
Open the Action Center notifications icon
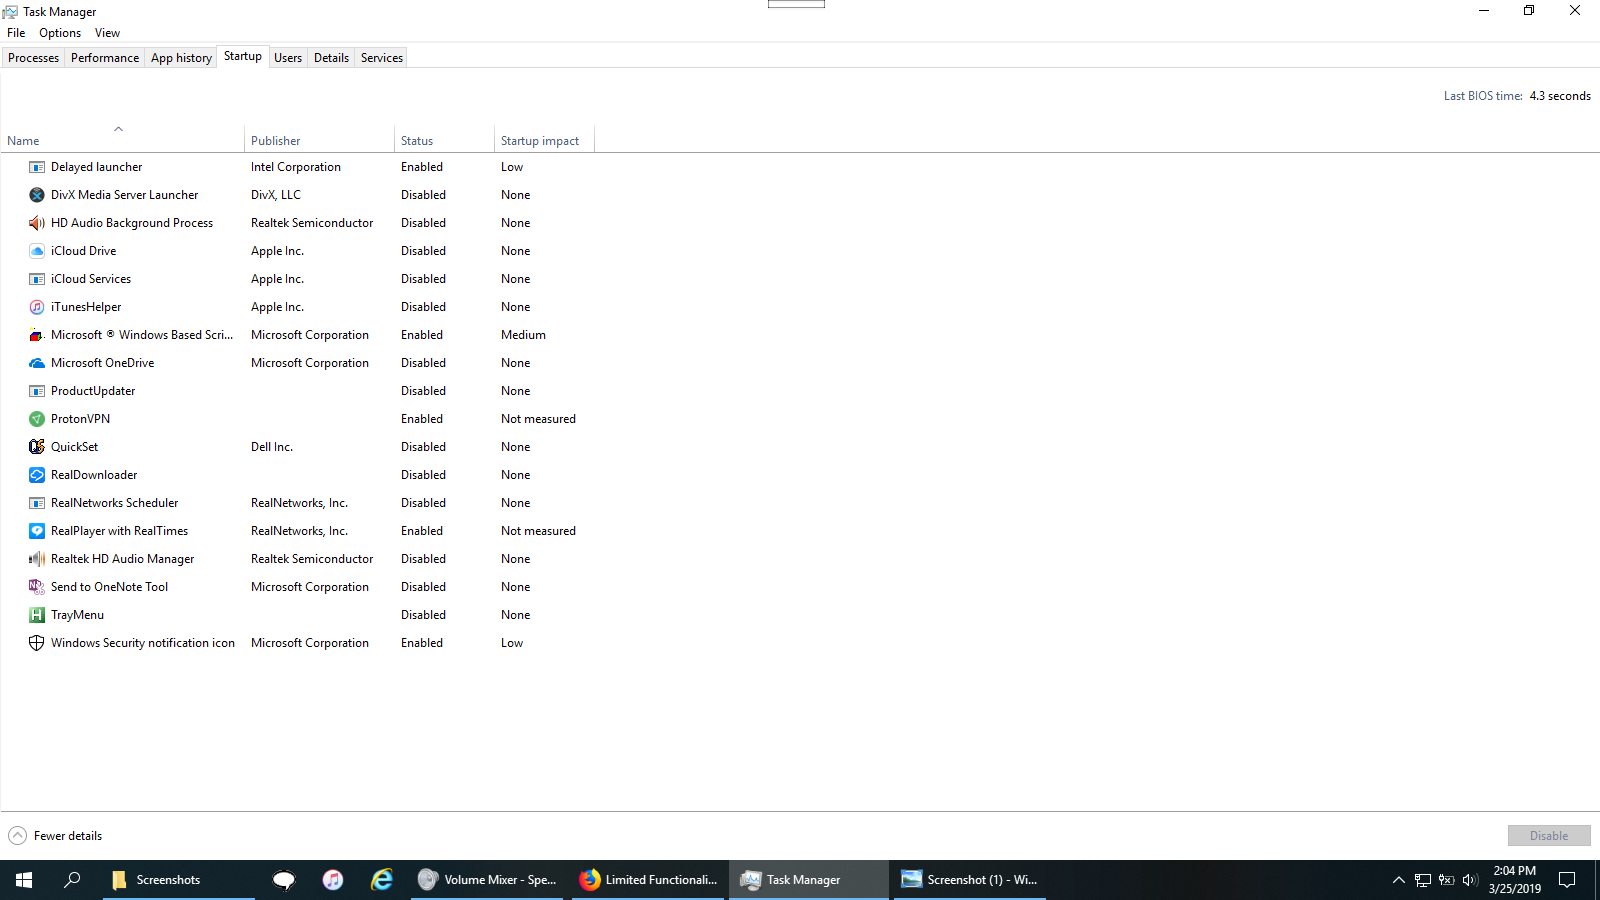click(x=1567, y=880)
